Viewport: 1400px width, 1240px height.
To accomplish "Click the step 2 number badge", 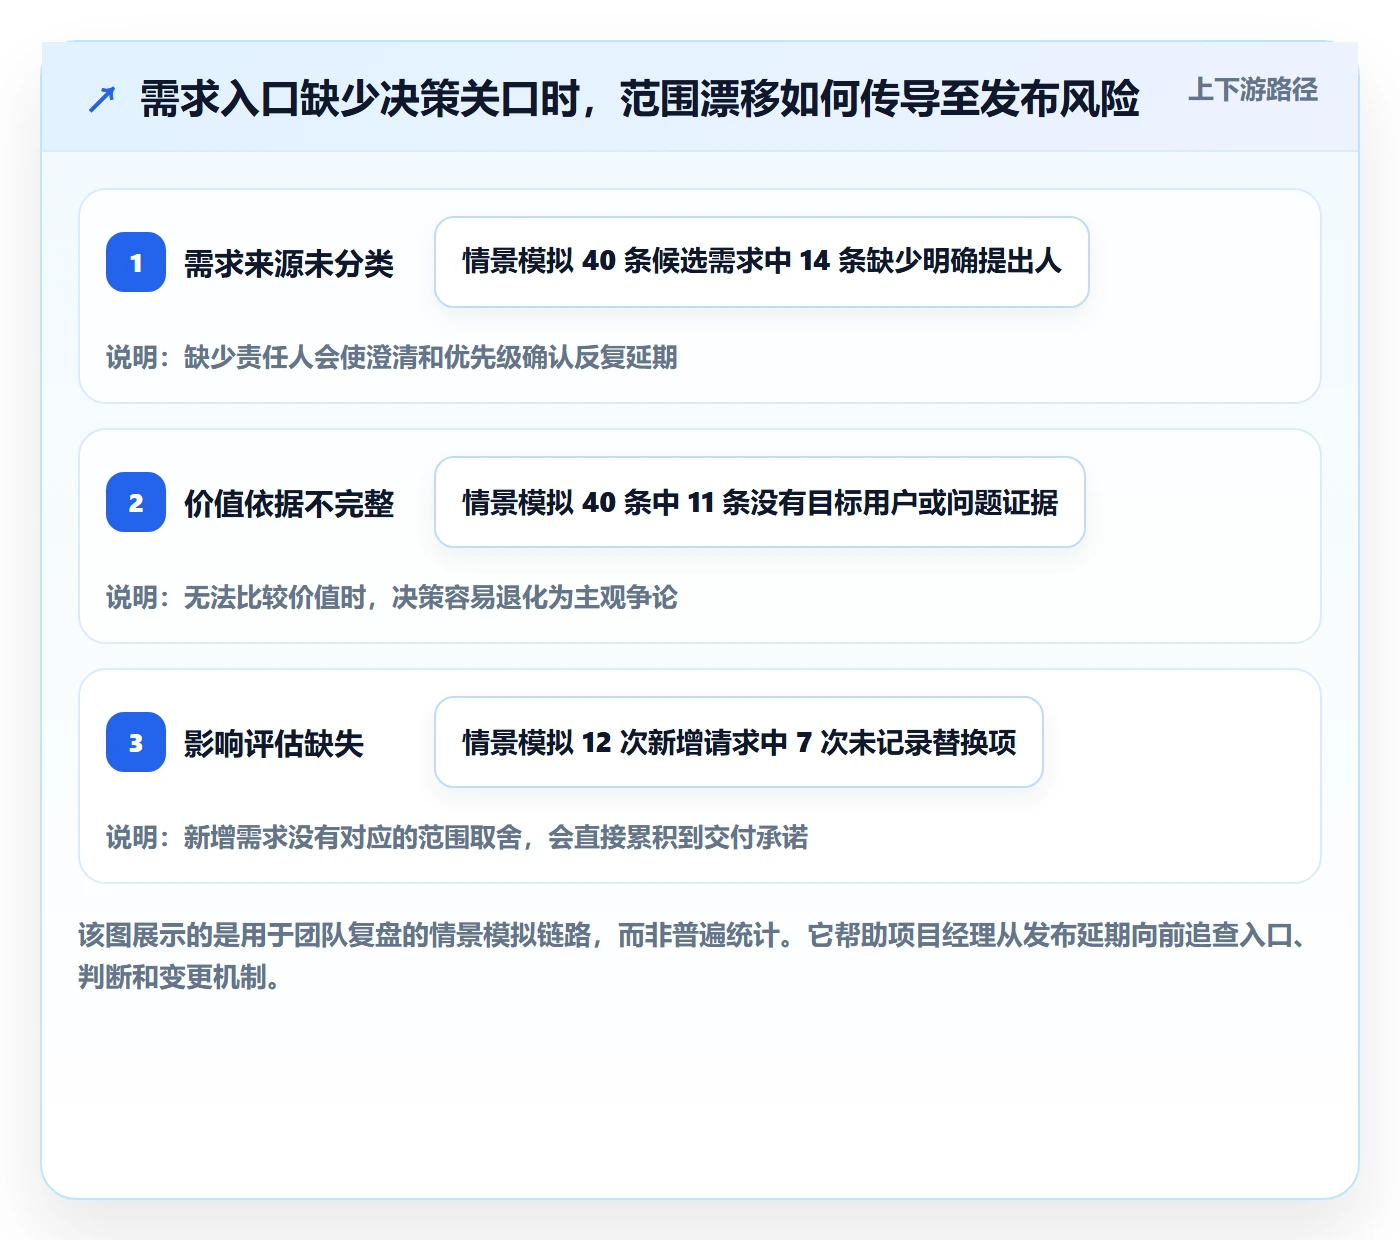I will pos(136,502).
